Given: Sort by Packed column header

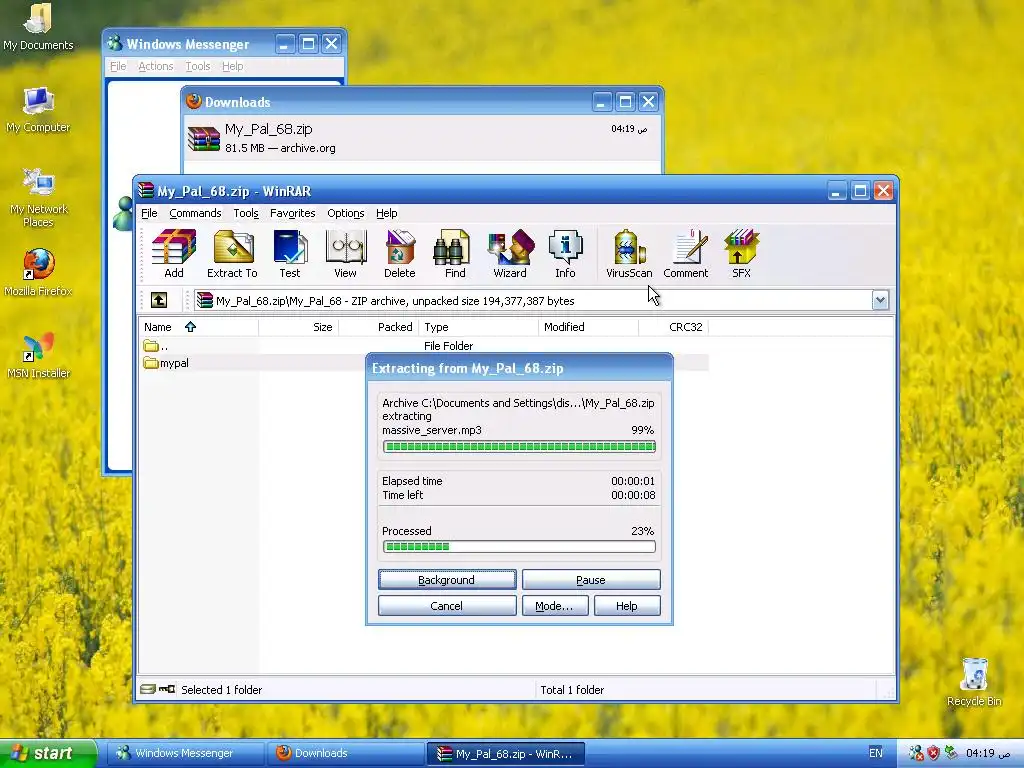Looking at the screenshot, I should click(x=379, y=327).
